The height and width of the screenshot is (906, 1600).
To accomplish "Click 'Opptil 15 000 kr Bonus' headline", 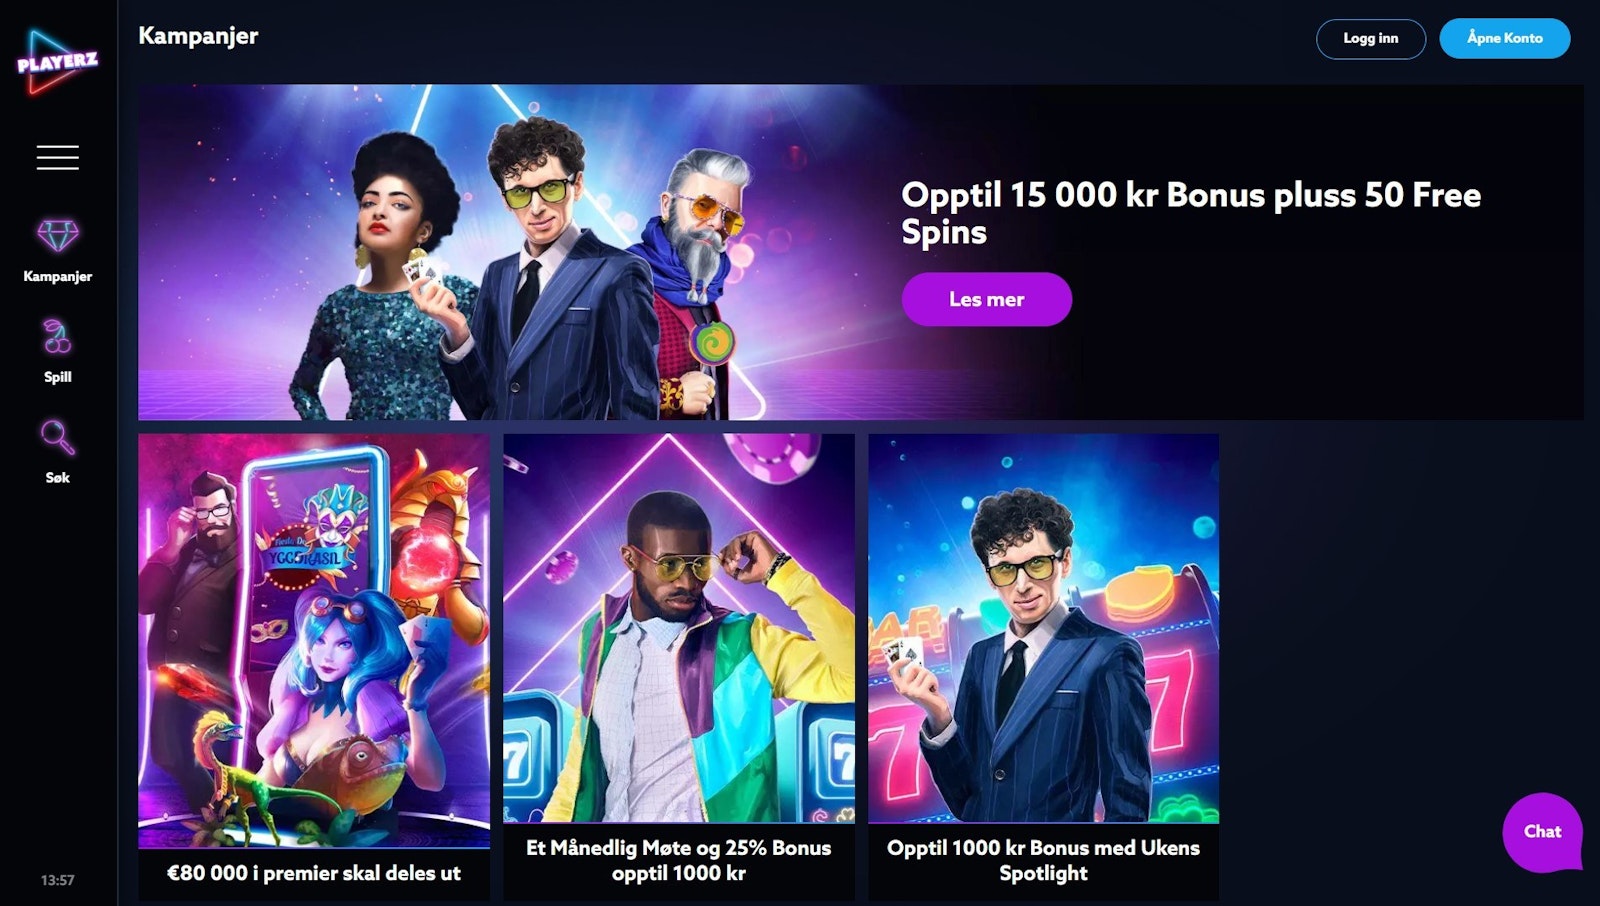I will [x=1191, y=213].
